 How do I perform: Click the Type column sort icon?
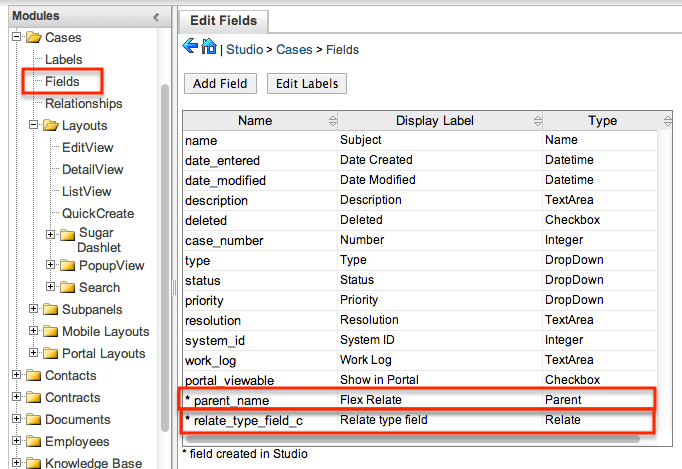(x=666, y=121)
